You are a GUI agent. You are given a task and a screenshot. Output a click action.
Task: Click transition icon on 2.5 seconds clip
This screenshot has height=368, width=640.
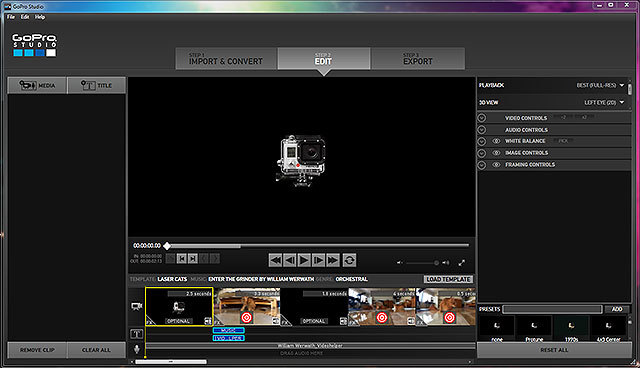click(x=208, y=321)
